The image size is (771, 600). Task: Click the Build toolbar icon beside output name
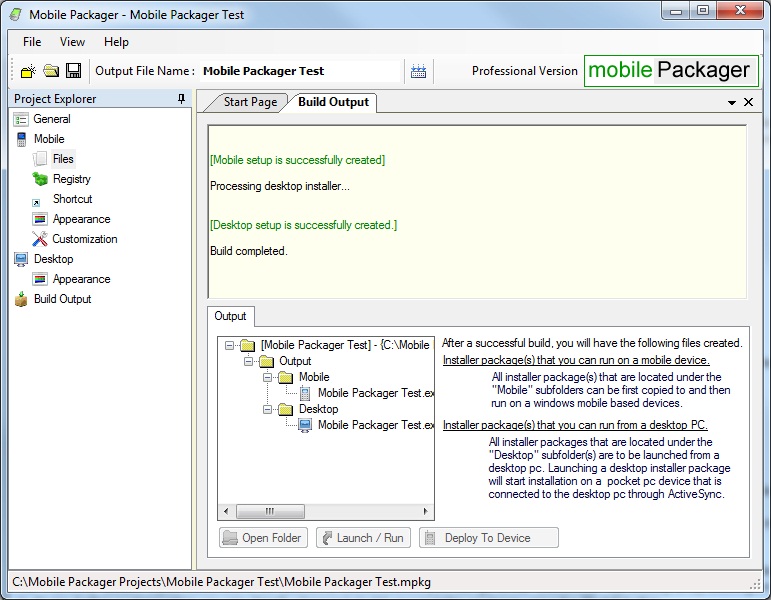(418, 71)
